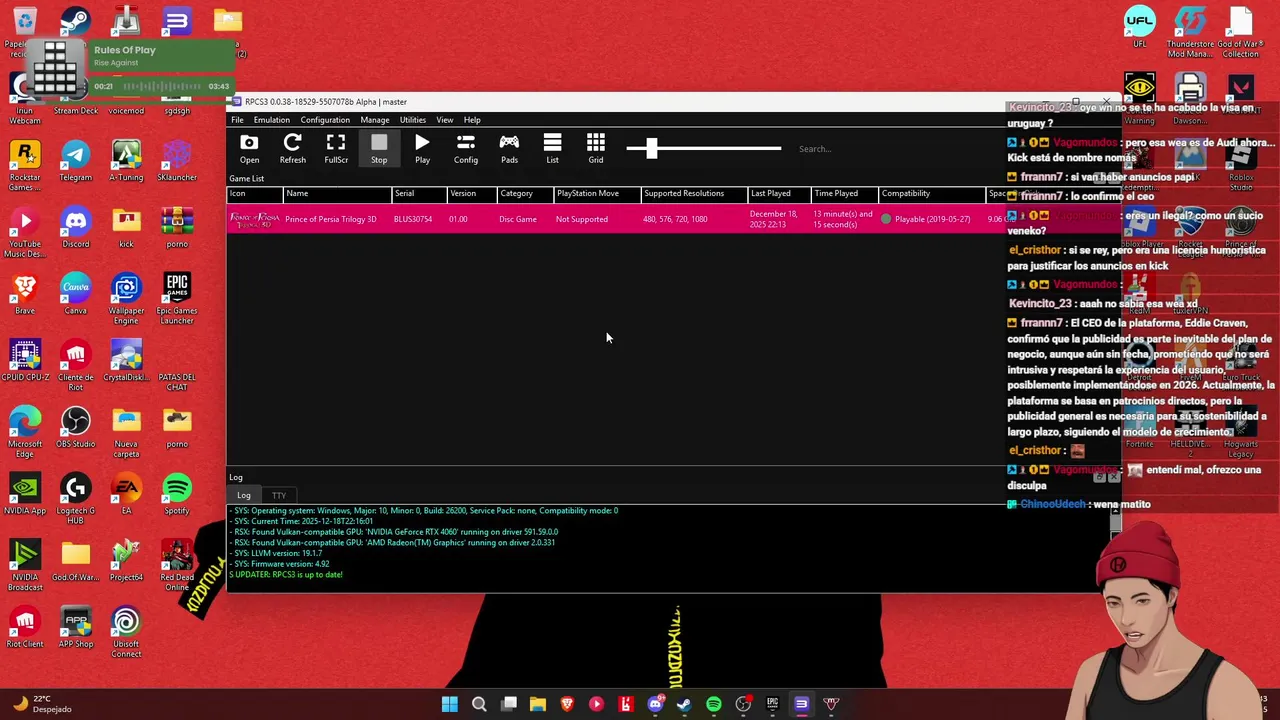Refresh the RPCS3 game list
Screen dimensions: 1280x720
(x=292, y=149)
